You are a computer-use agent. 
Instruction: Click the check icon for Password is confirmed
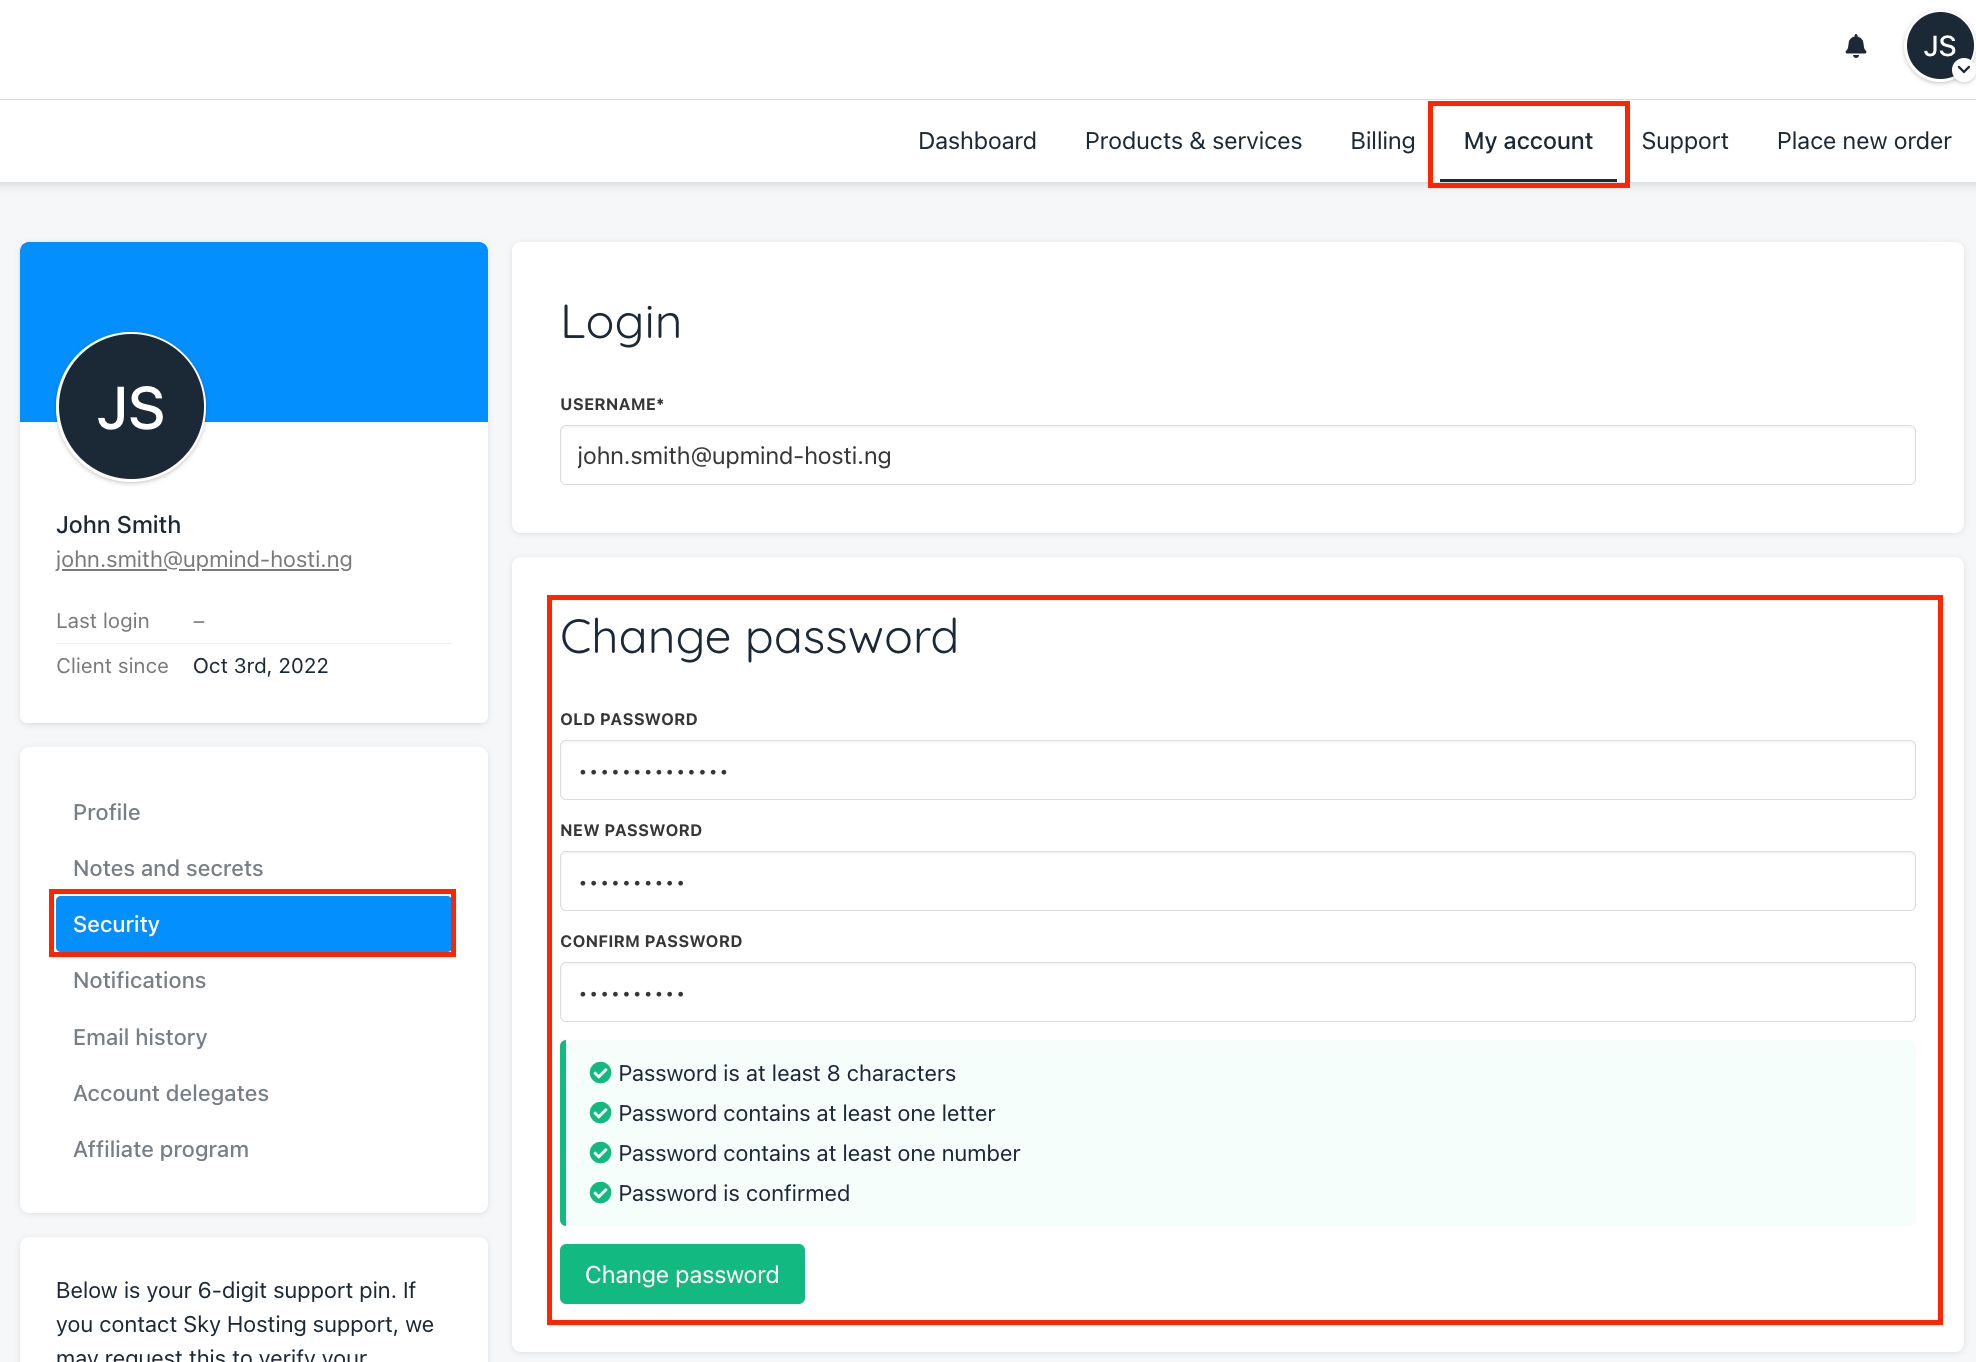[x=600, y=1193]
